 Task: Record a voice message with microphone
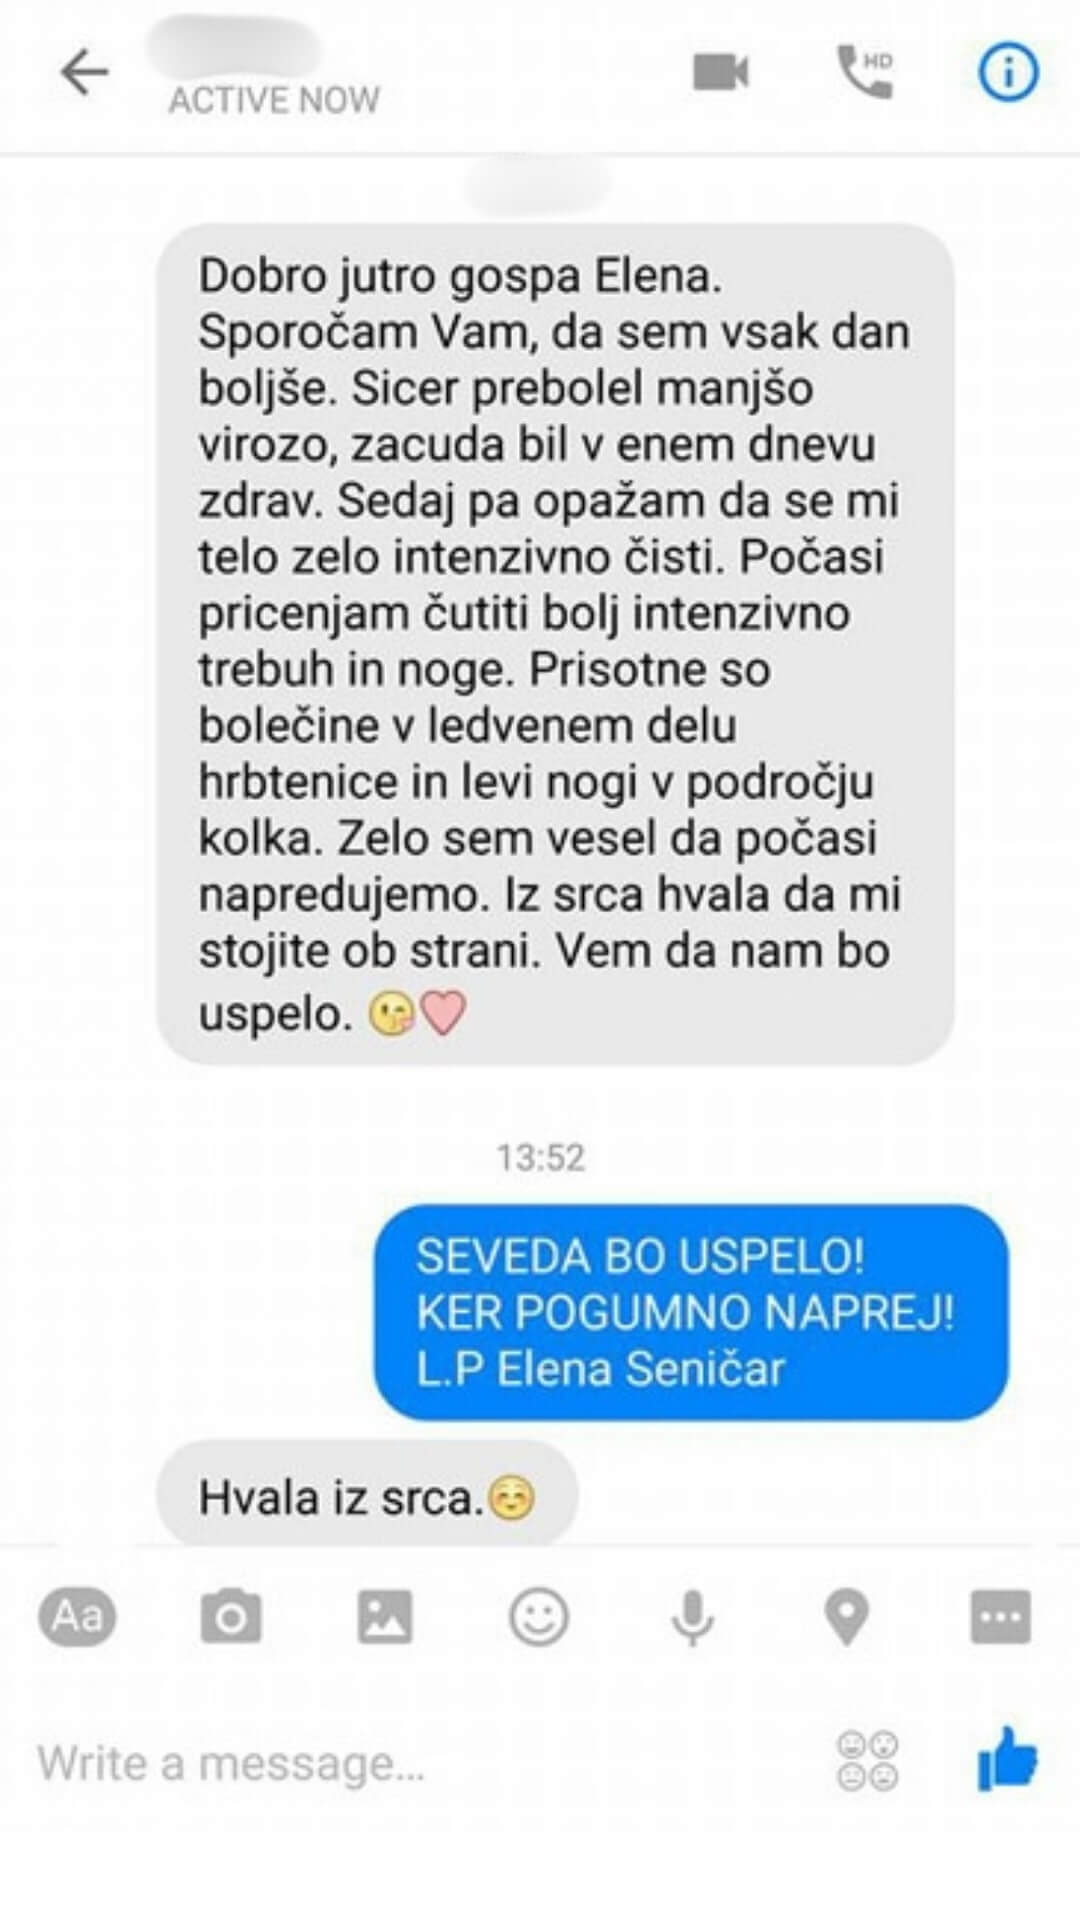692,1618
